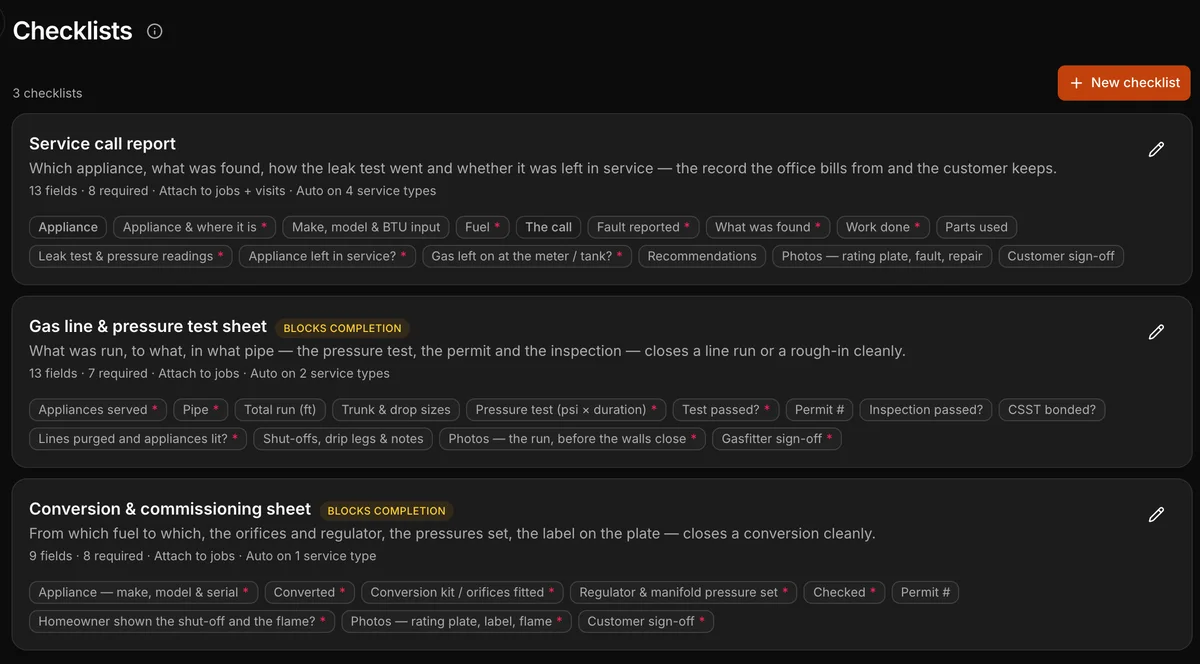Click the "Test passed?" chip
The width and height of the screenshot is (1200, 664).
[726, 409]
